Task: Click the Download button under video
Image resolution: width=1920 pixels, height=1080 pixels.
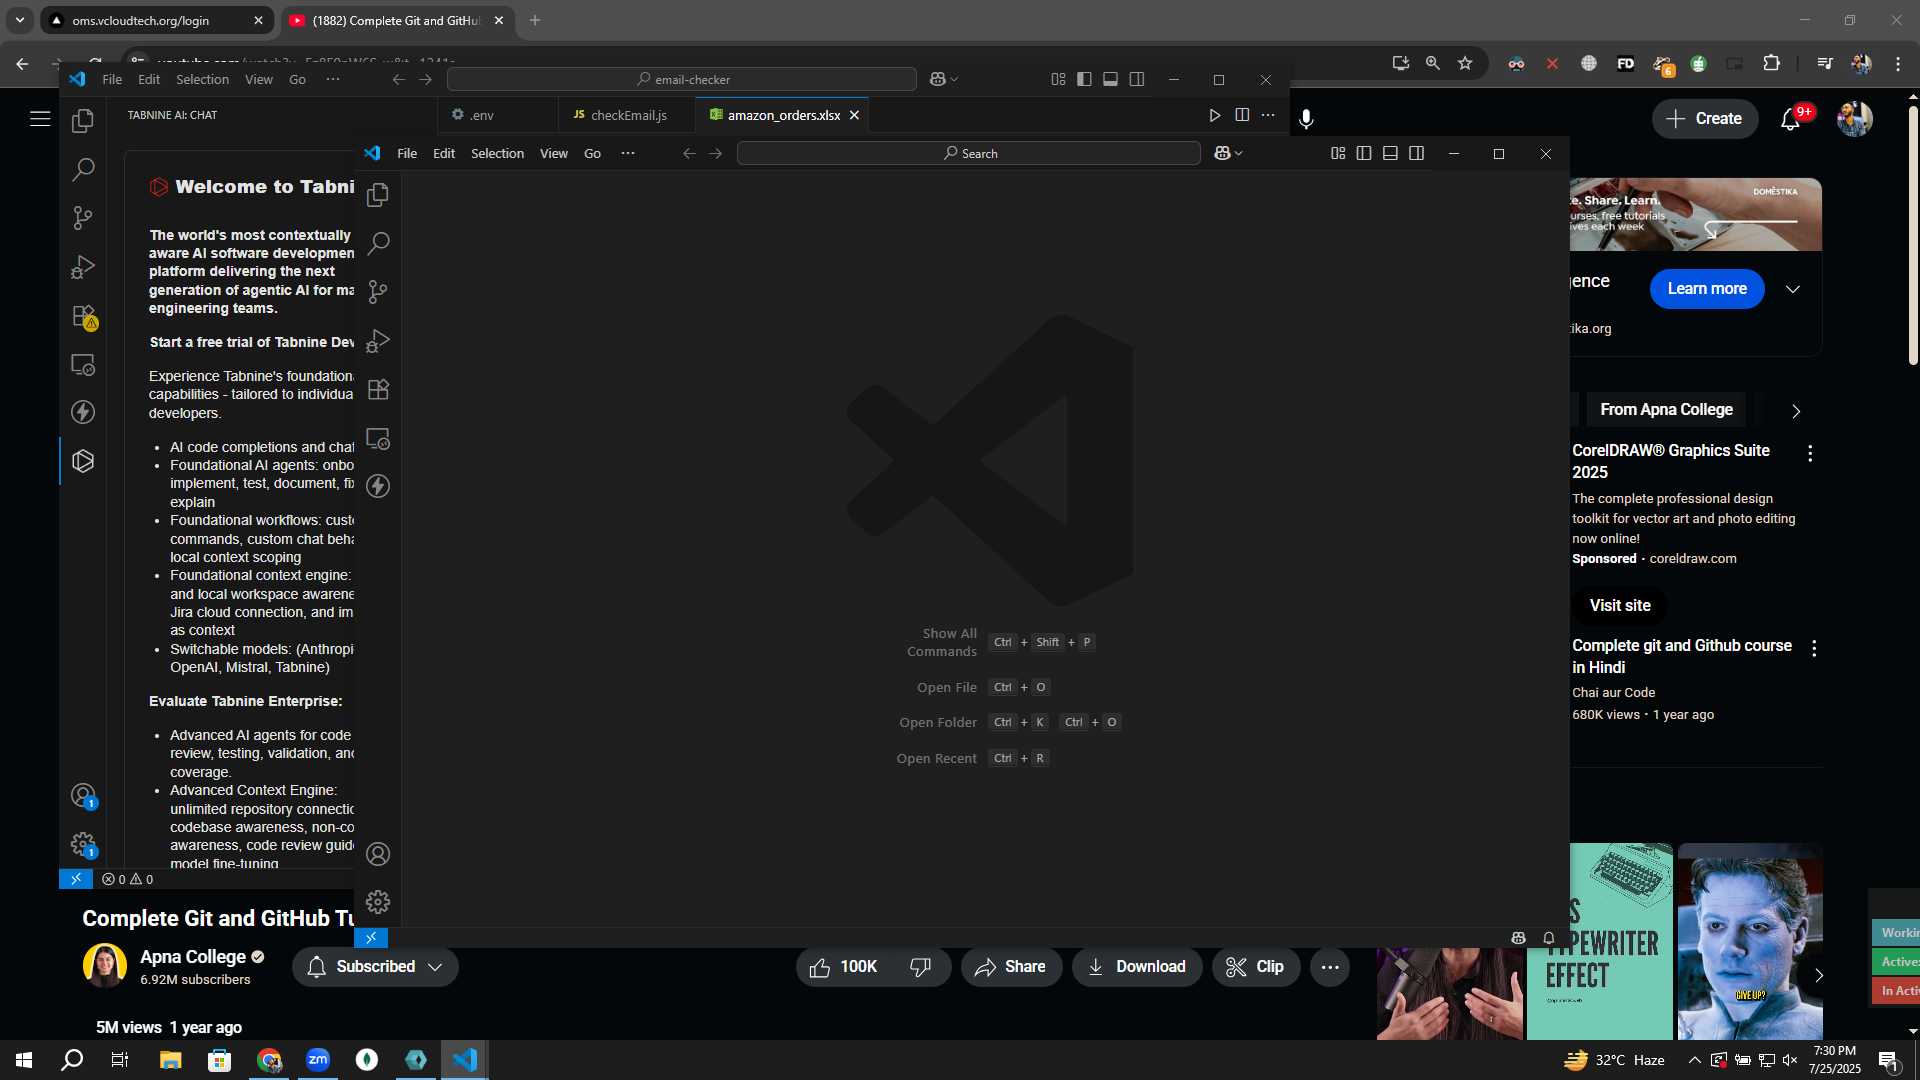Action: tap(1137, 967)
